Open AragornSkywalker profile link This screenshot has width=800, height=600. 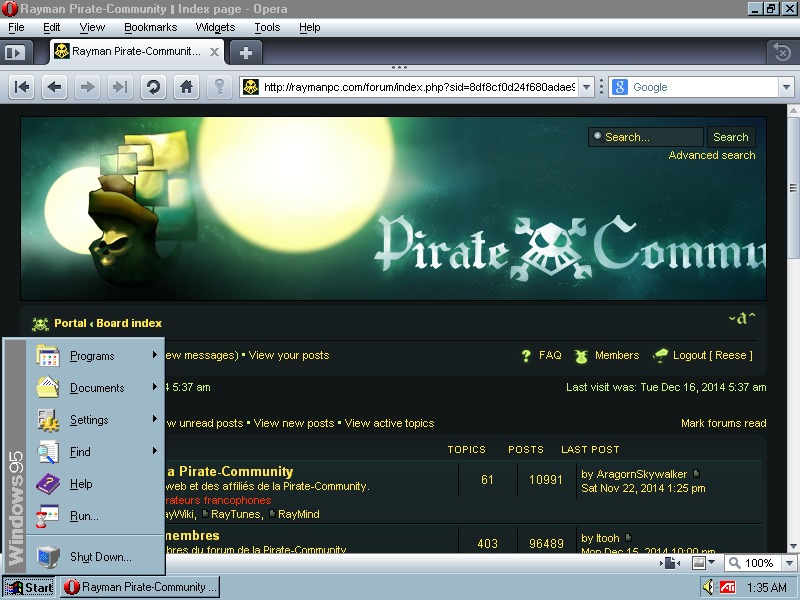(x=641, y=474)
